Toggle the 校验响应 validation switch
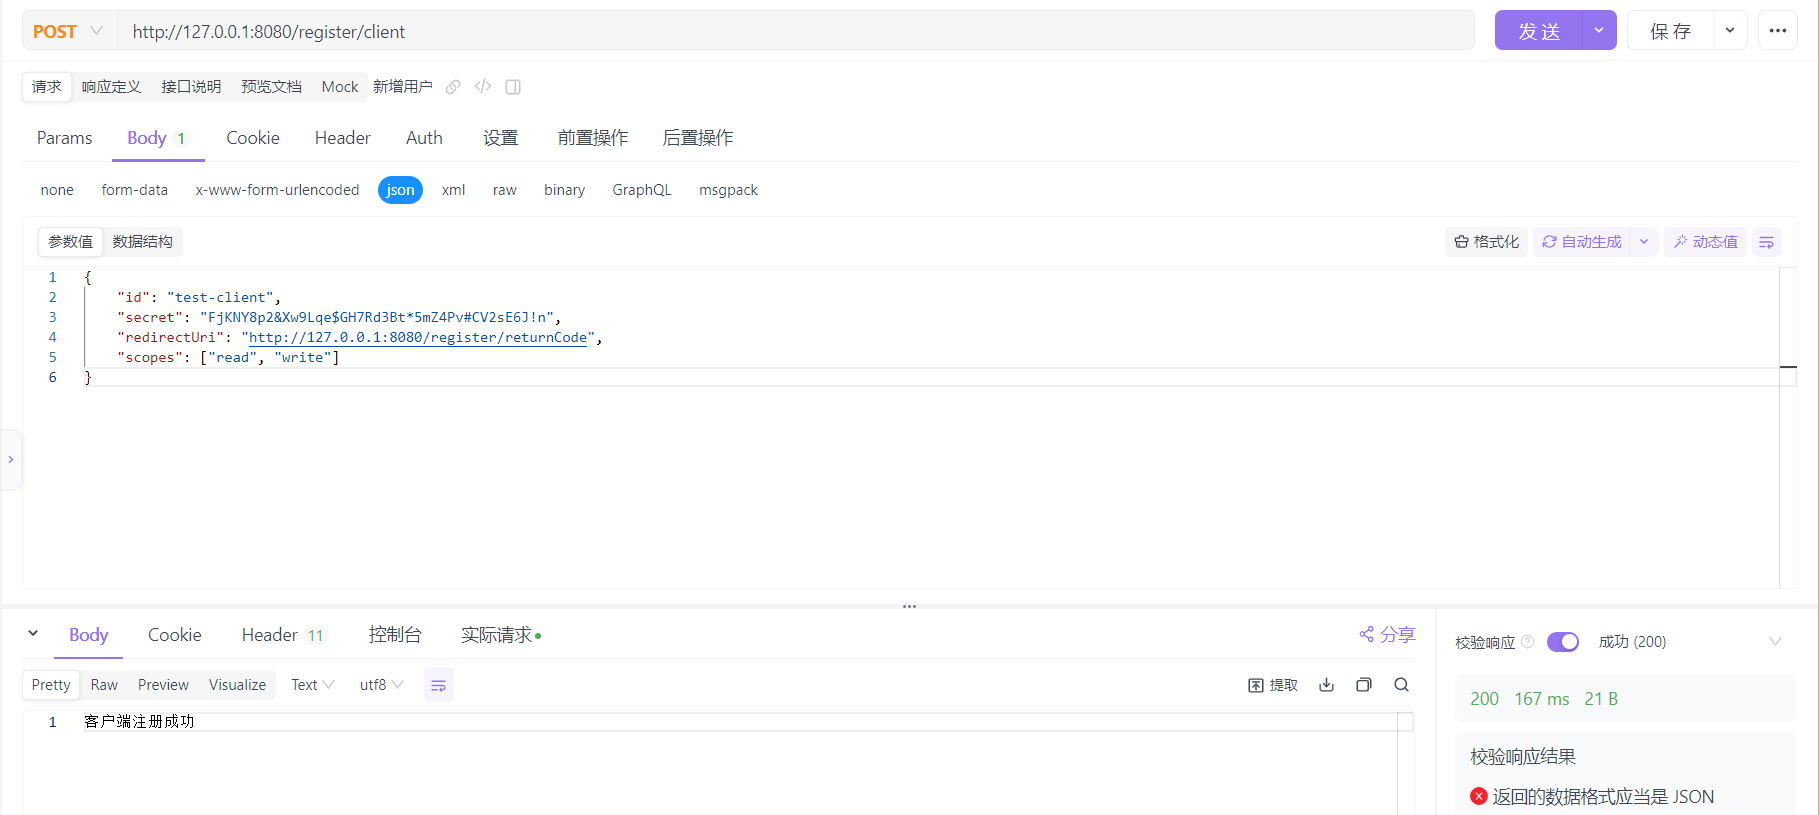1819x815 pixels. (x=1563, y=642)
